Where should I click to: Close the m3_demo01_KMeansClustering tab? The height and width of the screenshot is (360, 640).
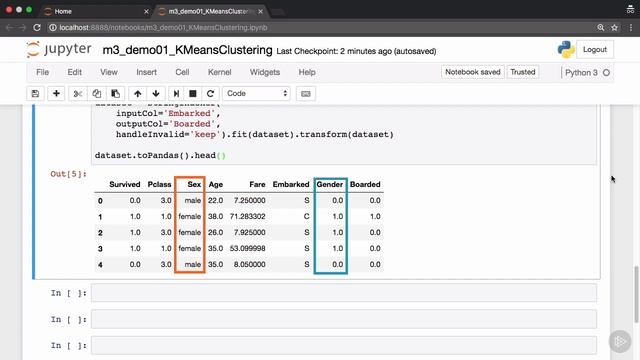(x=260, y=11)
